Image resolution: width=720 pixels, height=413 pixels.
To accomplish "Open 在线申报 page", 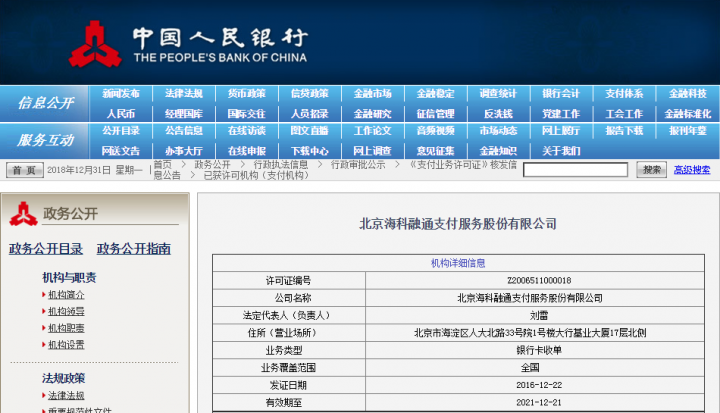I will pos(247,151).
